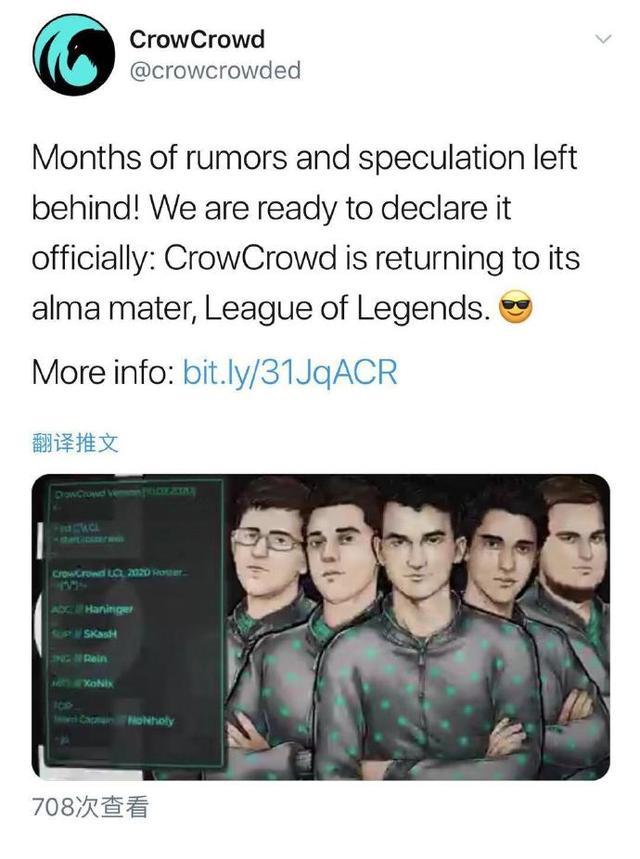The width and height of the screenshot is (640, 859).
Task: Open the CrowCrowd display name profile
Action: click(197, 39)
